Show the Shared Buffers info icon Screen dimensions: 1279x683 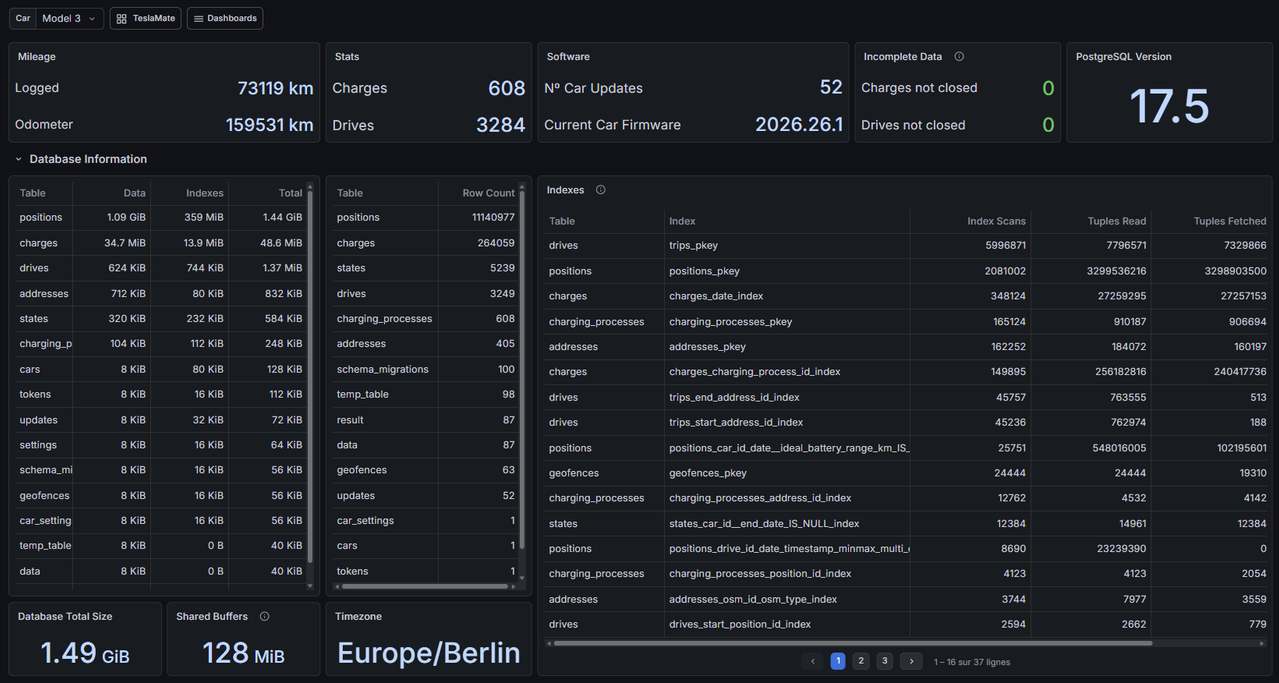coord(265,617)
